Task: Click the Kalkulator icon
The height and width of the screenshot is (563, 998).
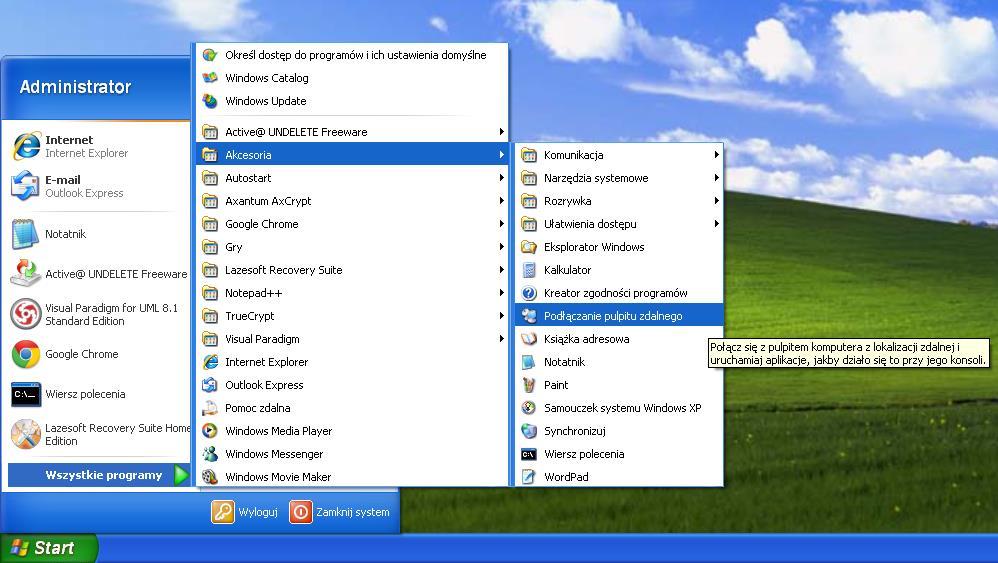Action: tap(529, 270)
